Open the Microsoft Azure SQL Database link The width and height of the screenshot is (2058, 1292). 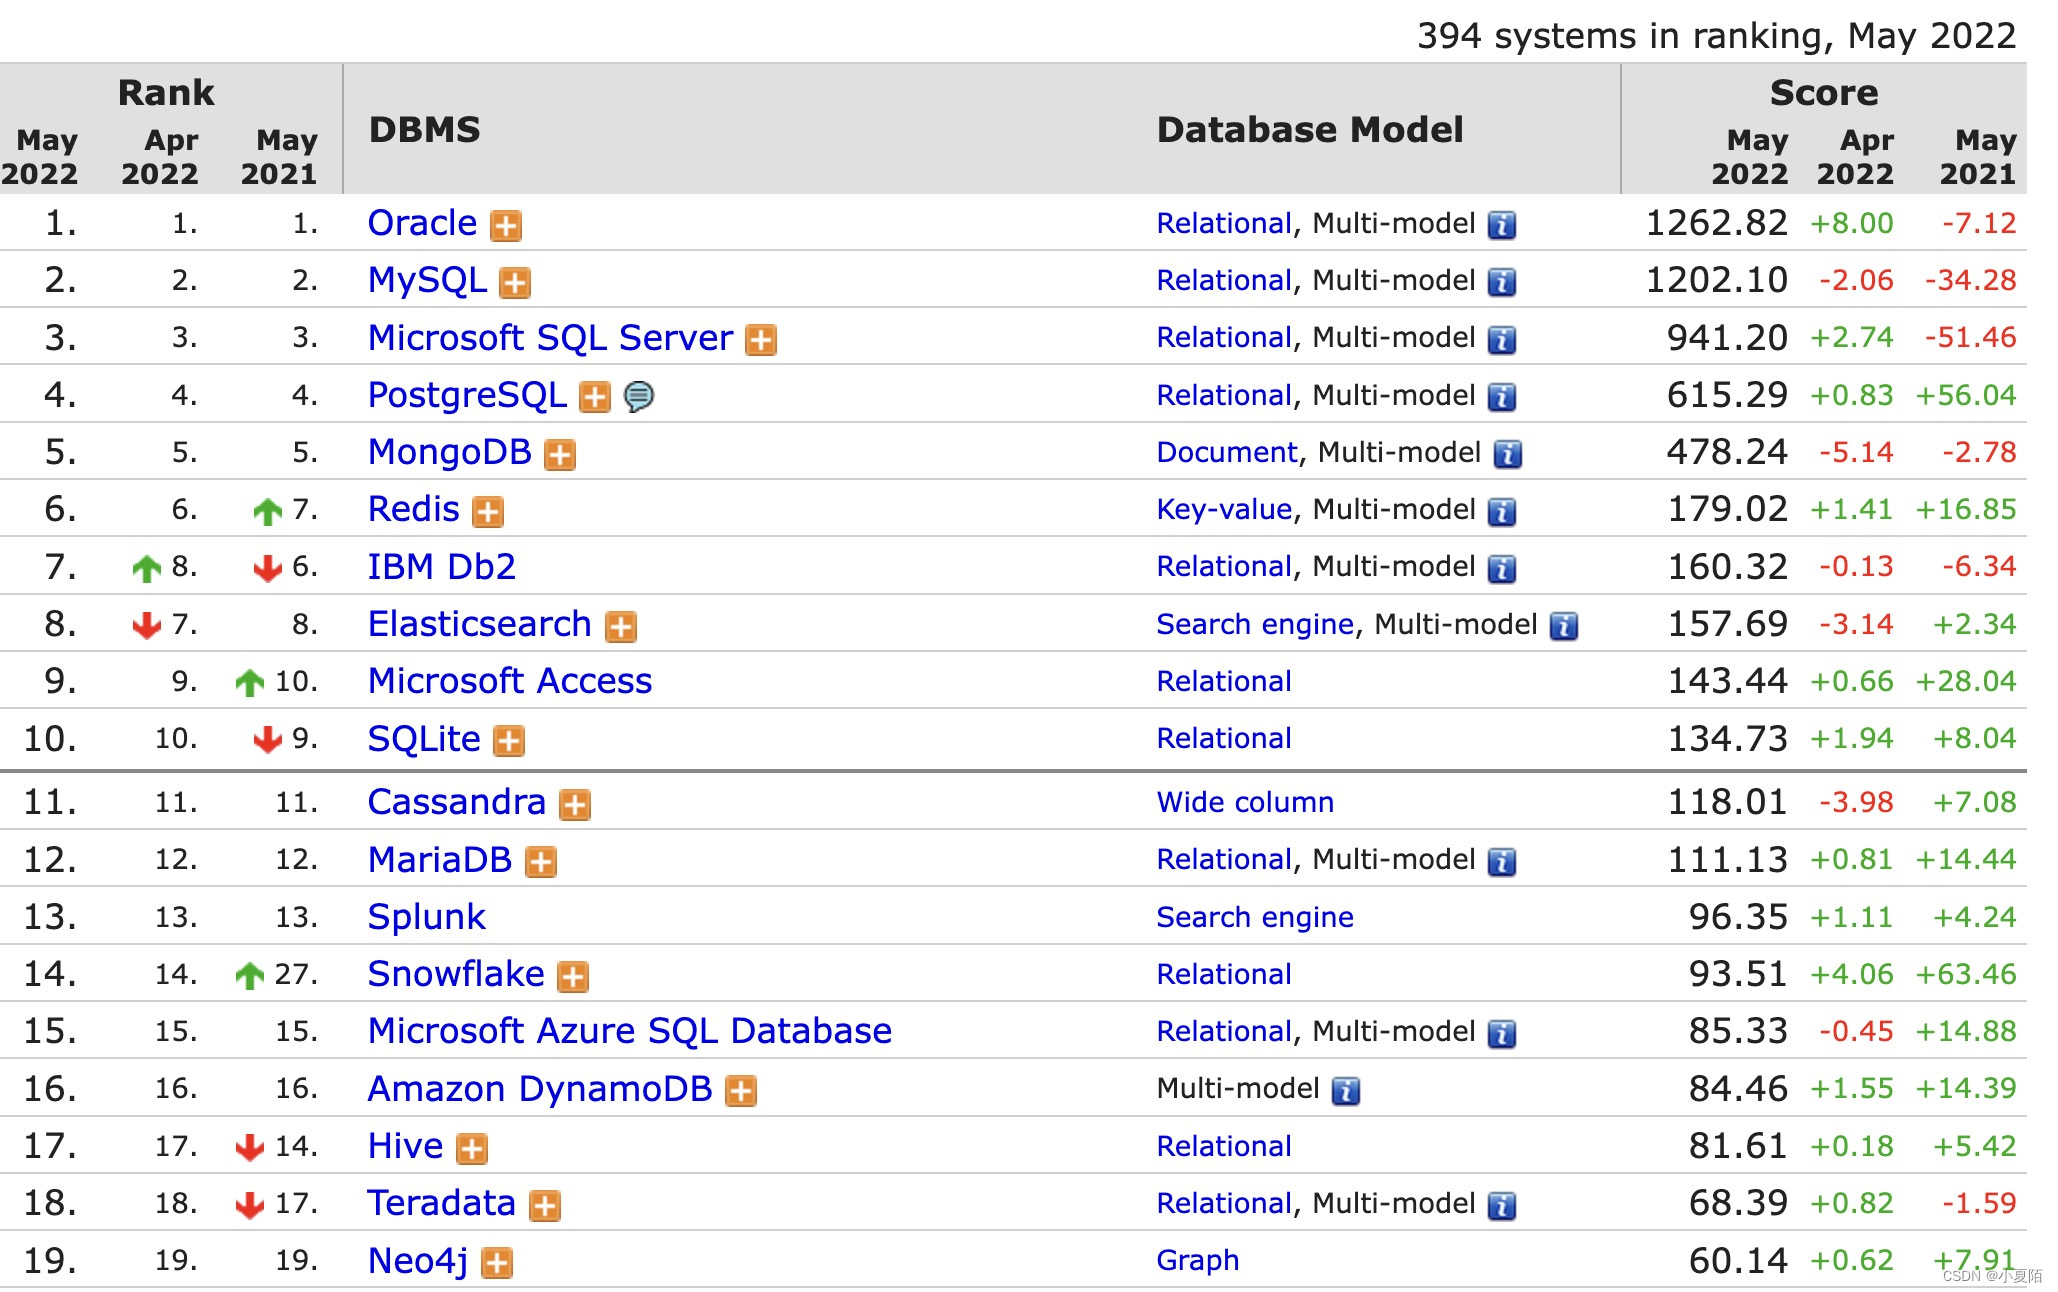click(630, 1031)
